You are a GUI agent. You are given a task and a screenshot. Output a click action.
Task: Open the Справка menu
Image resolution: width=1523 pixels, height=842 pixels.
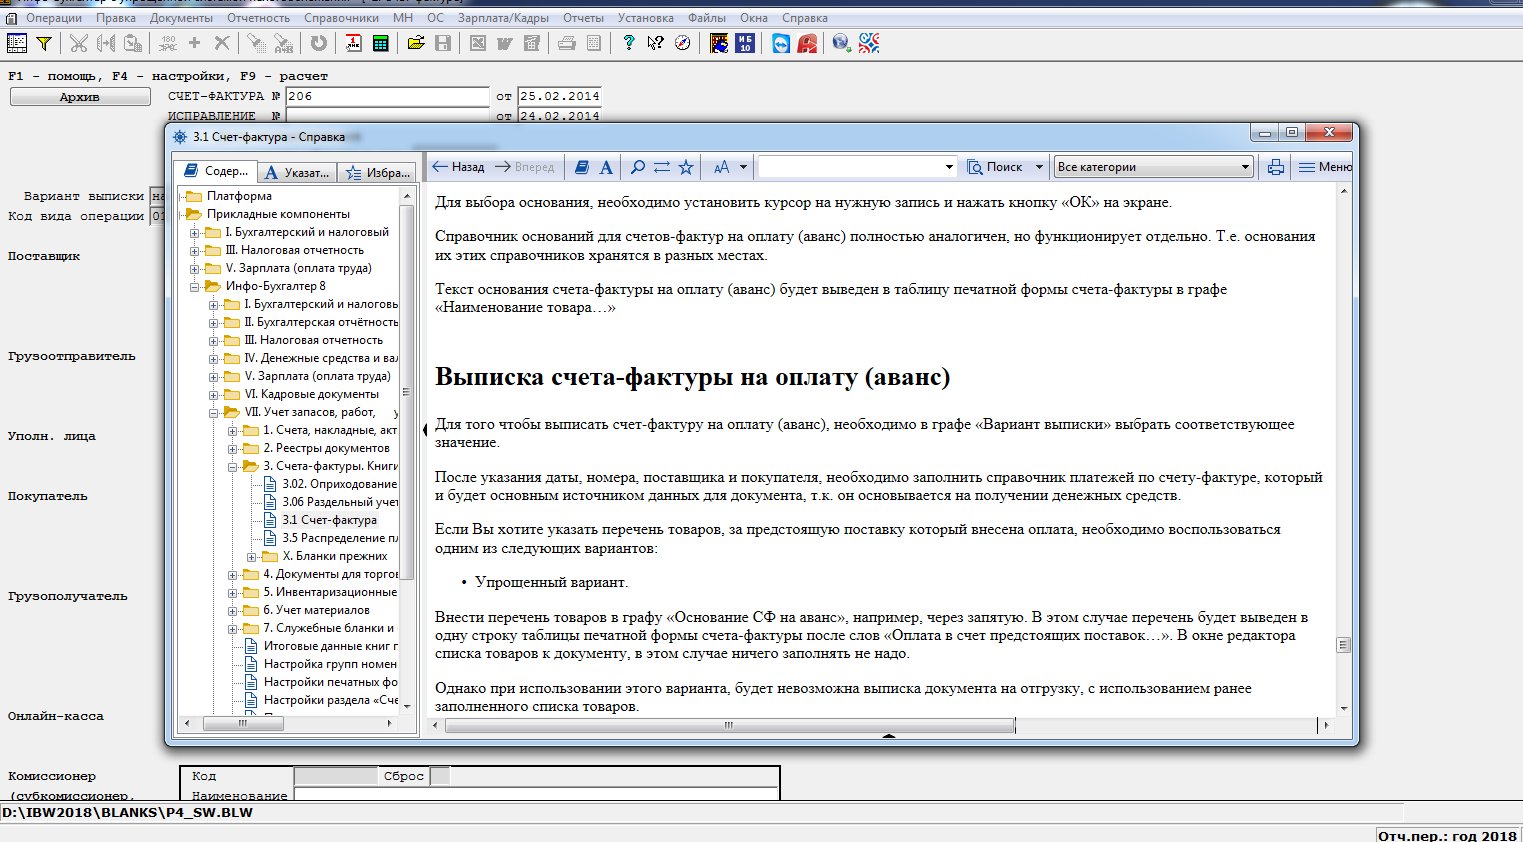point(805,18)
